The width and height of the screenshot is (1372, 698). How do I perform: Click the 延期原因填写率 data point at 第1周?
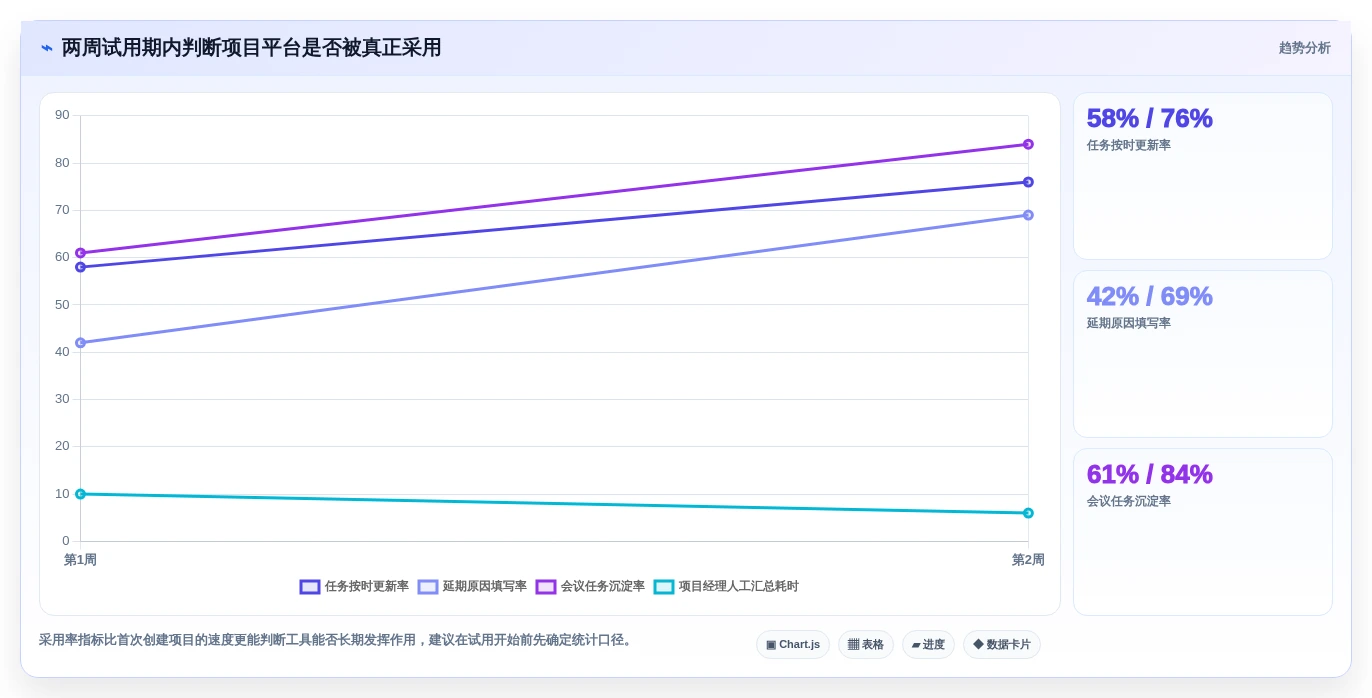80,343
